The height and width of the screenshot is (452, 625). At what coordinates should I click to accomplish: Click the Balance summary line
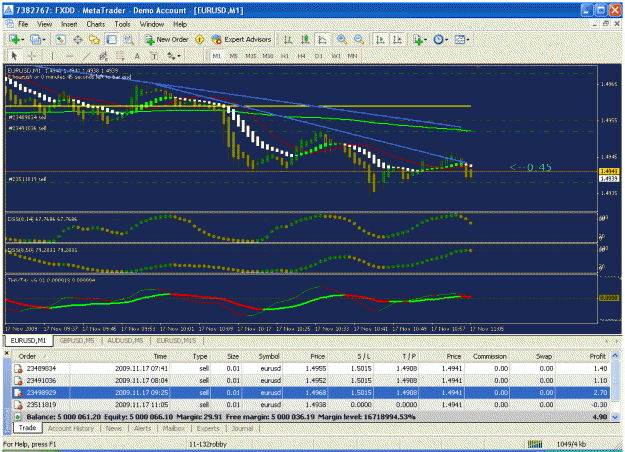(x=311, y=417)
